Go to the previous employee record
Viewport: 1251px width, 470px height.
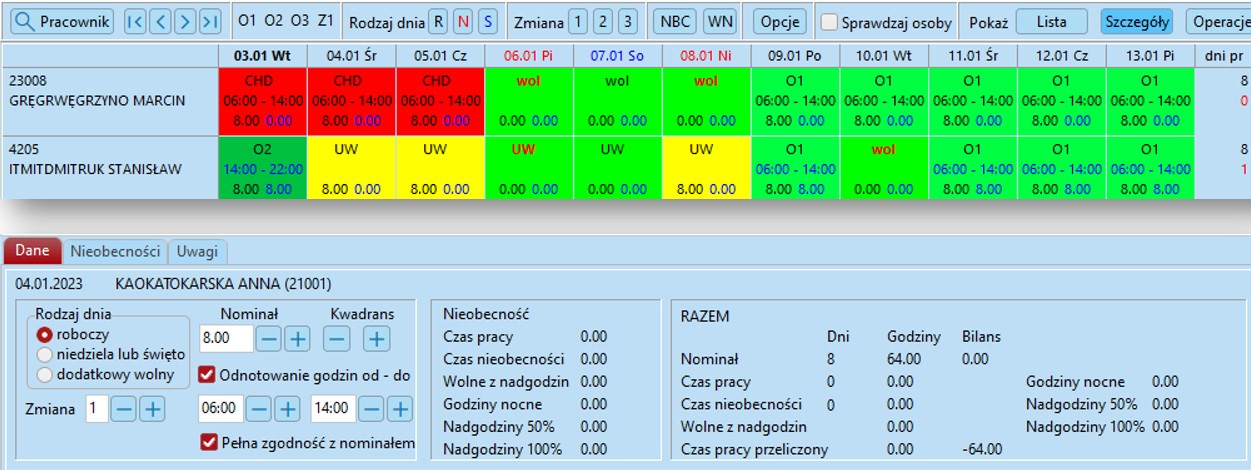point(160,21)
